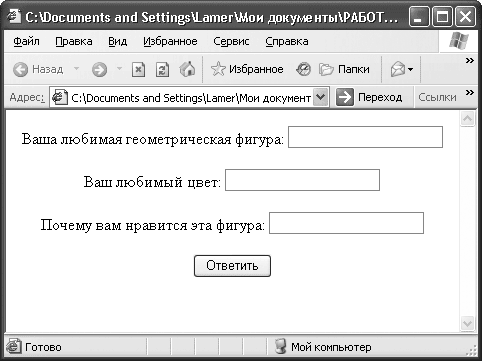Open Избранное star in the toolbar
This screenshot has width=482, height=361.
(x=218, y=69)
